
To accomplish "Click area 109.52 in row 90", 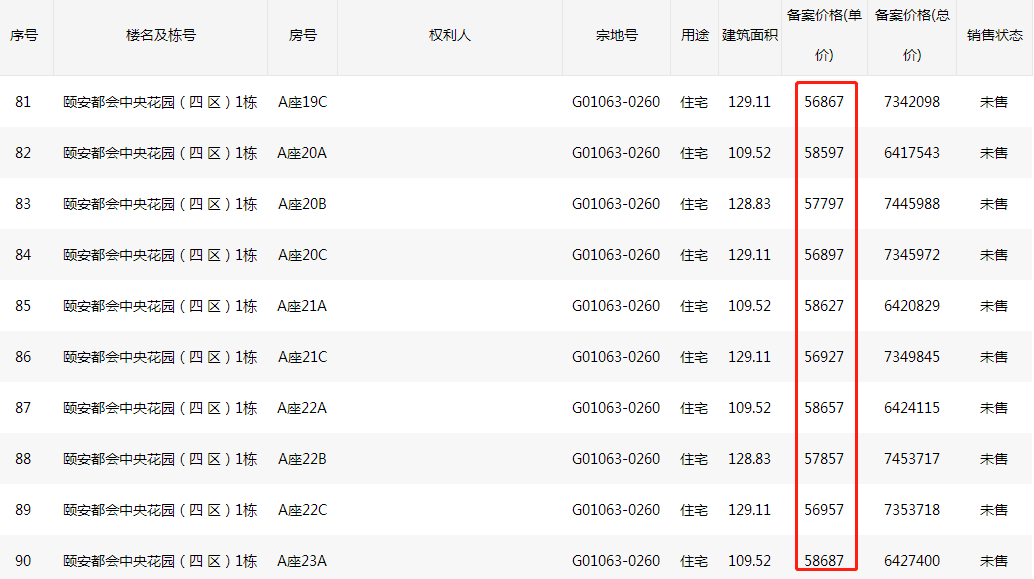I will point(749,561).
